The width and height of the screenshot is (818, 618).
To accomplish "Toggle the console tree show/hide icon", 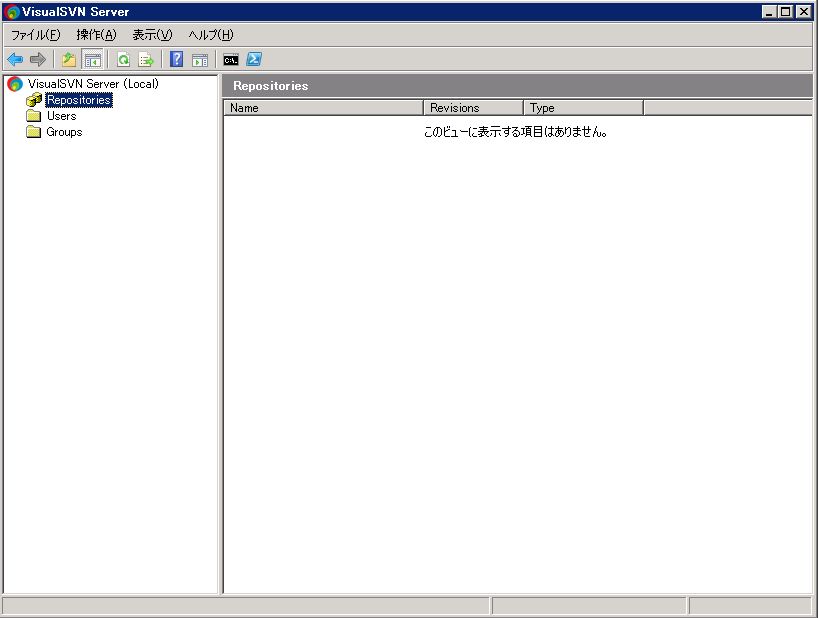I will pos(93,60).
